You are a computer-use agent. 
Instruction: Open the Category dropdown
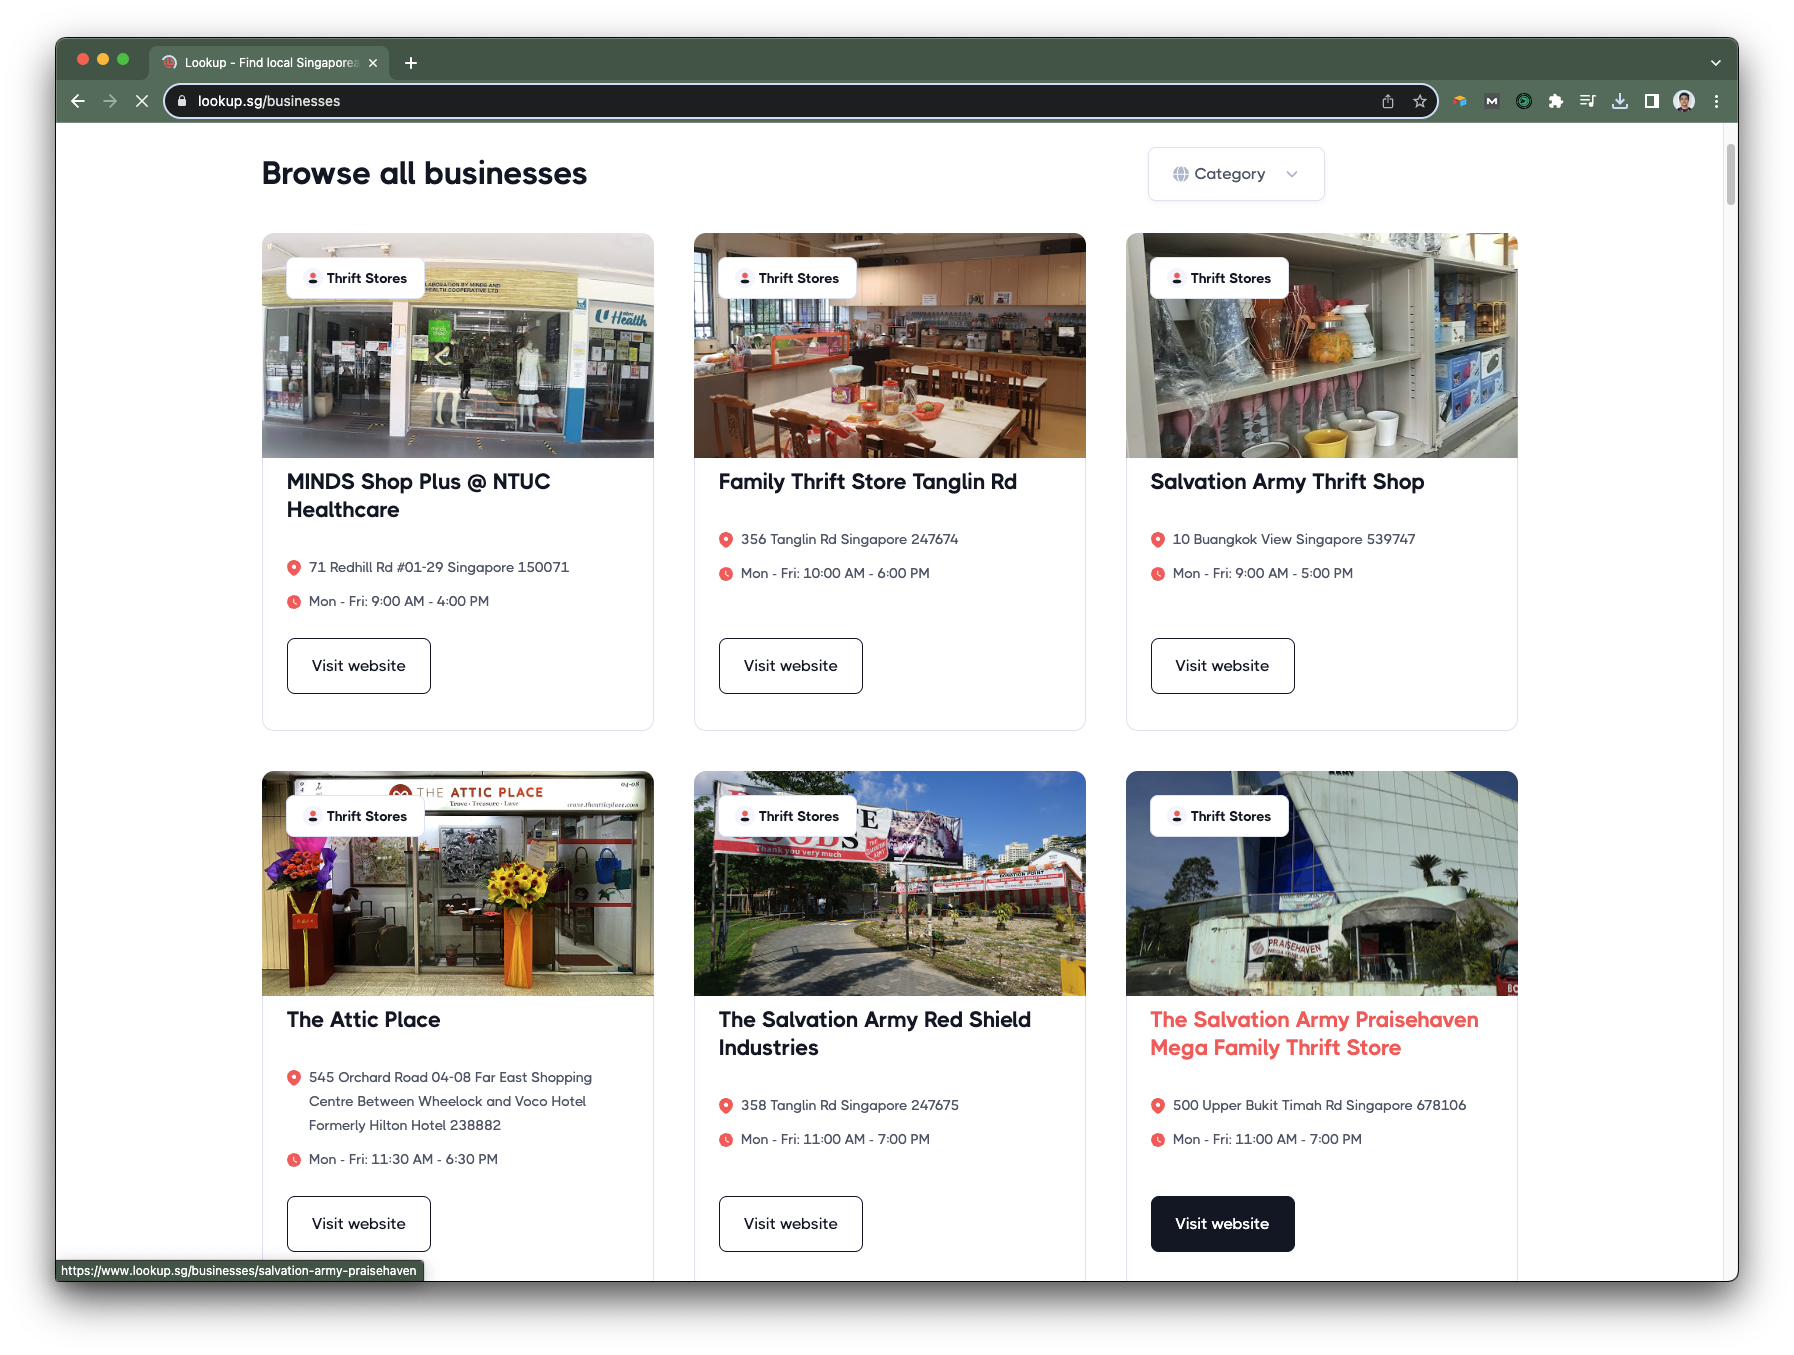pyautogui.click(x=1236, y=174)
